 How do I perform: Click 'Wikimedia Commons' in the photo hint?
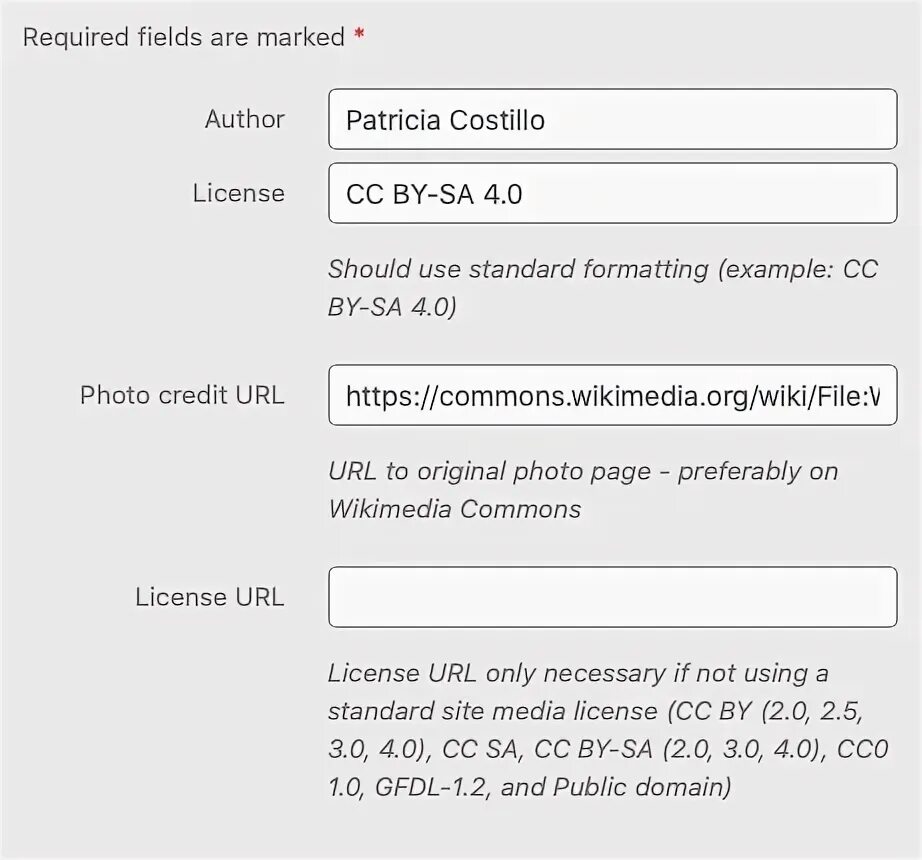[x=454, y=509]
